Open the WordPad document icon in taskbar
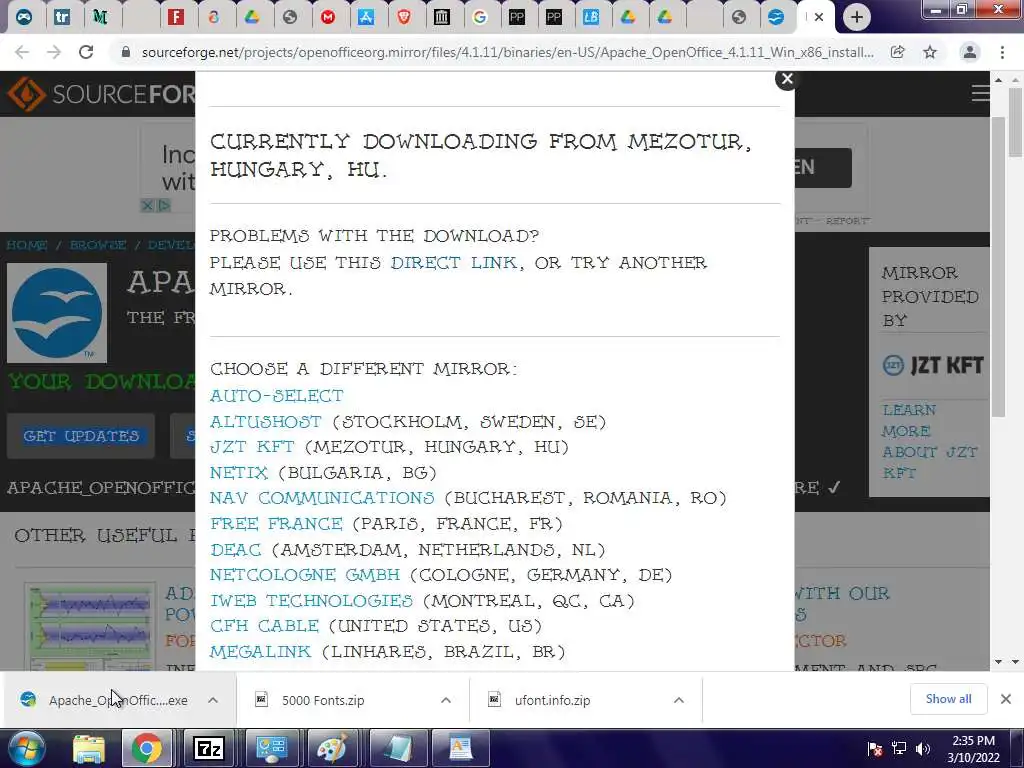1024x768 pixels. pyautogui.click(x=460, y=748)
